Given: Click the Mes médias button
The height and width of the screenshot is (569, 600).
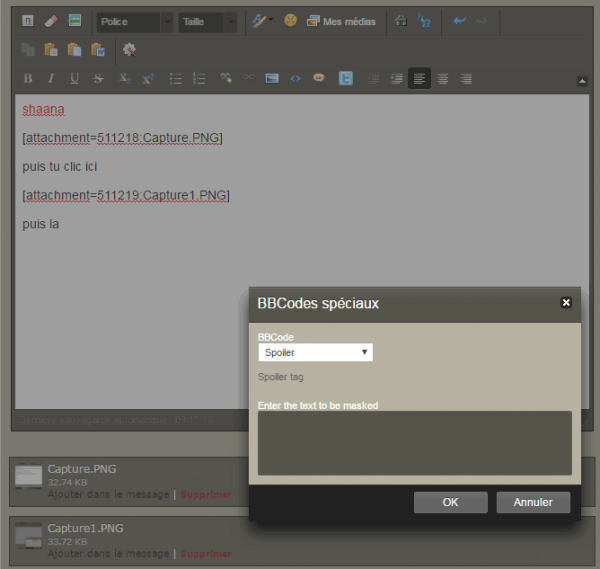Looking at the screenshot, I should pyautogui.click(x=341, y=21).
